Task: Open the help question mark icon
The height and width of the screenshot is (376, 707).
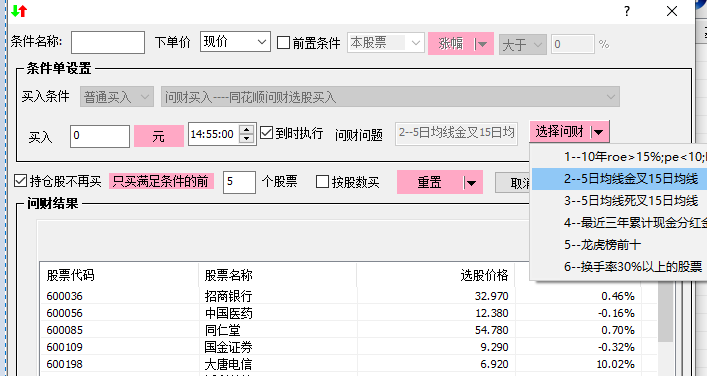Action: coord(627,11)
